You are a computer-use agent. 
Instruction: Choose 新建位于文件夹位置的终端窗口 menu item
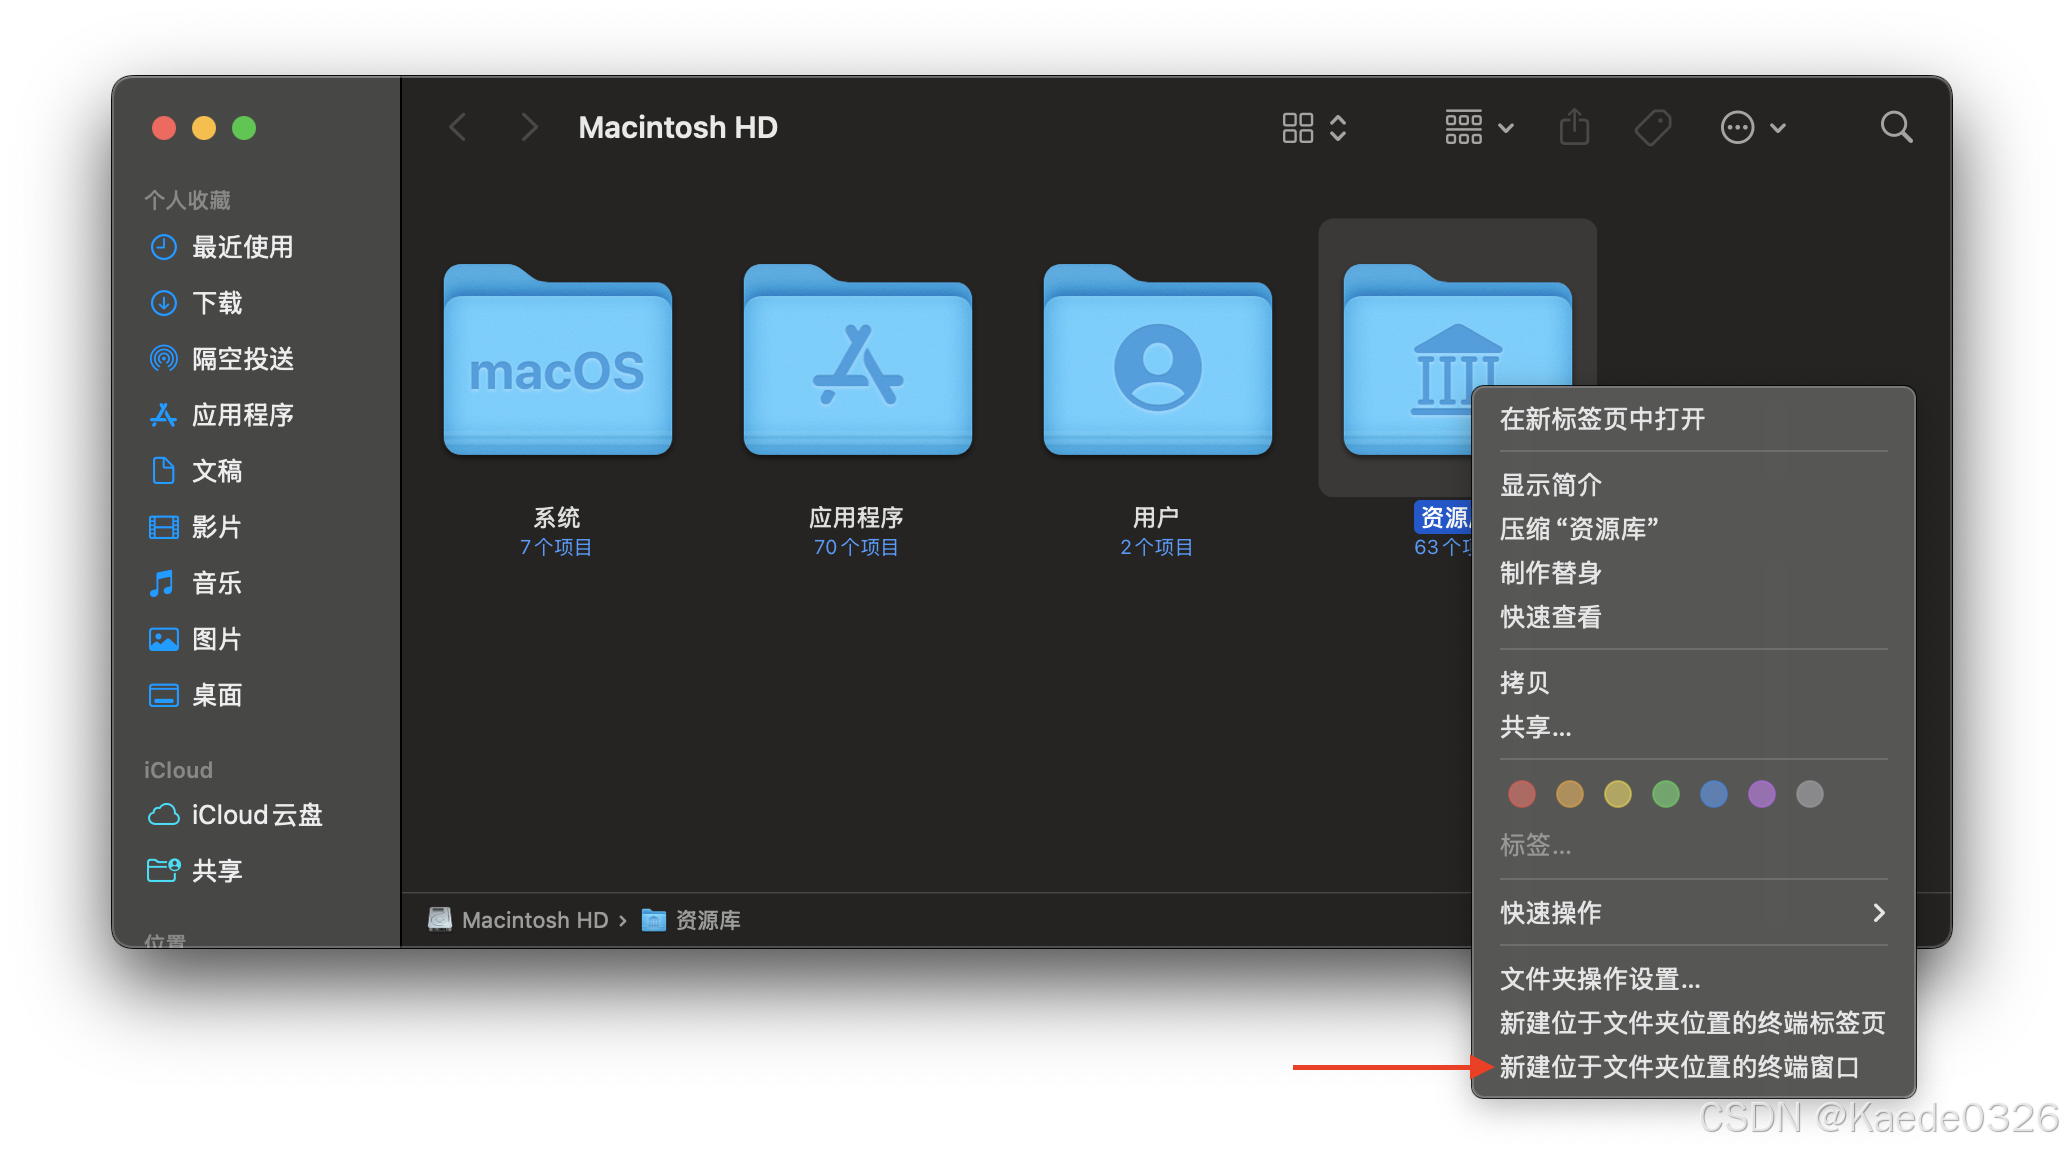pyautogui.click(x=1679, y=1067)
